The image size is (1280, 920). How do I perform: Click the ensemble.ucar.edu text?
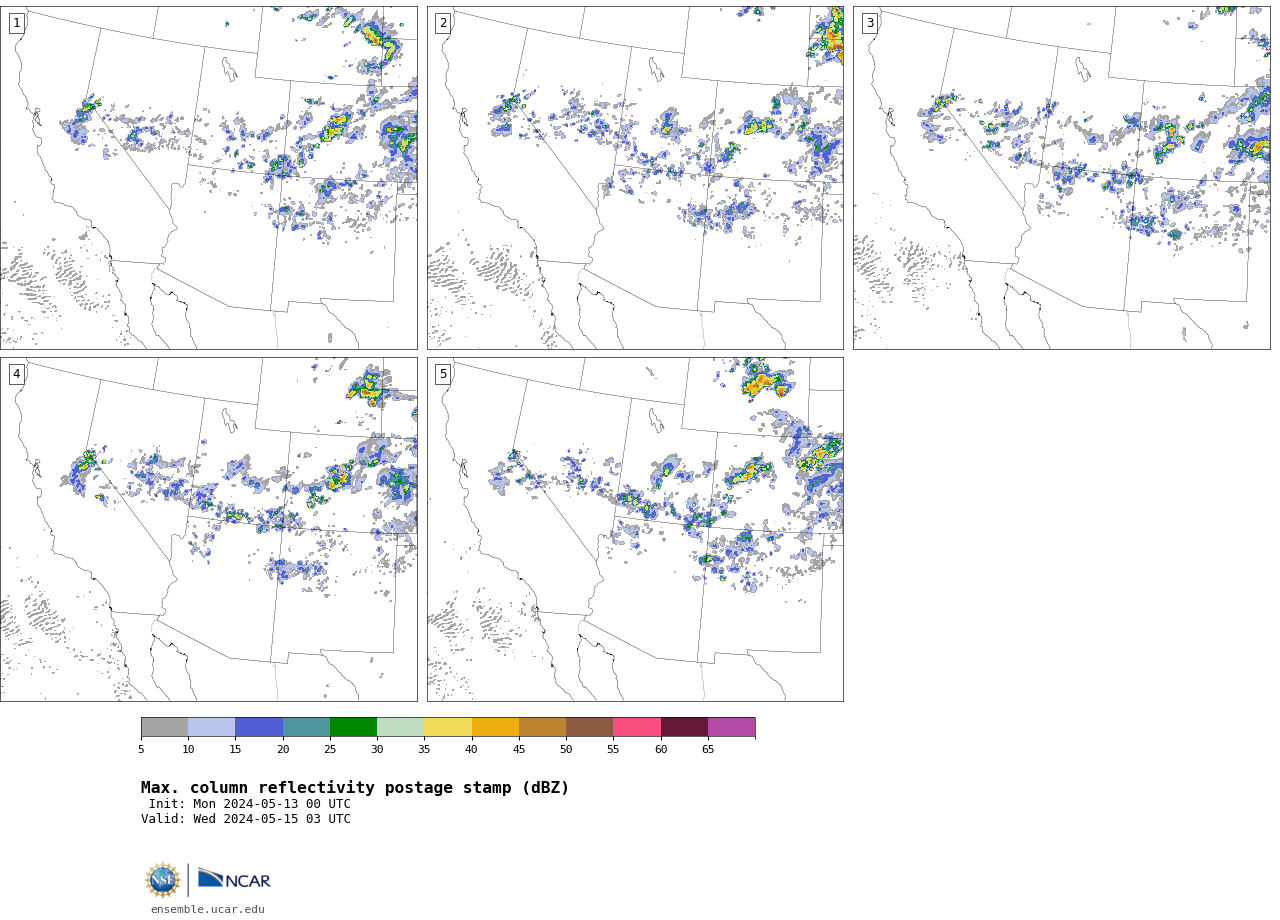tap(208, 910)
